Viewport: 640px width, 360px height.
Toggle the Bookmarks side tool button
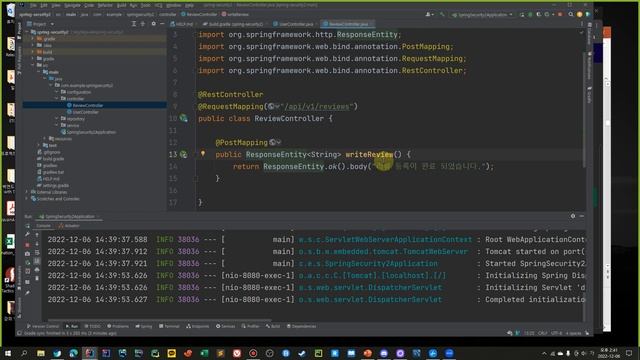tap(19, 278)
